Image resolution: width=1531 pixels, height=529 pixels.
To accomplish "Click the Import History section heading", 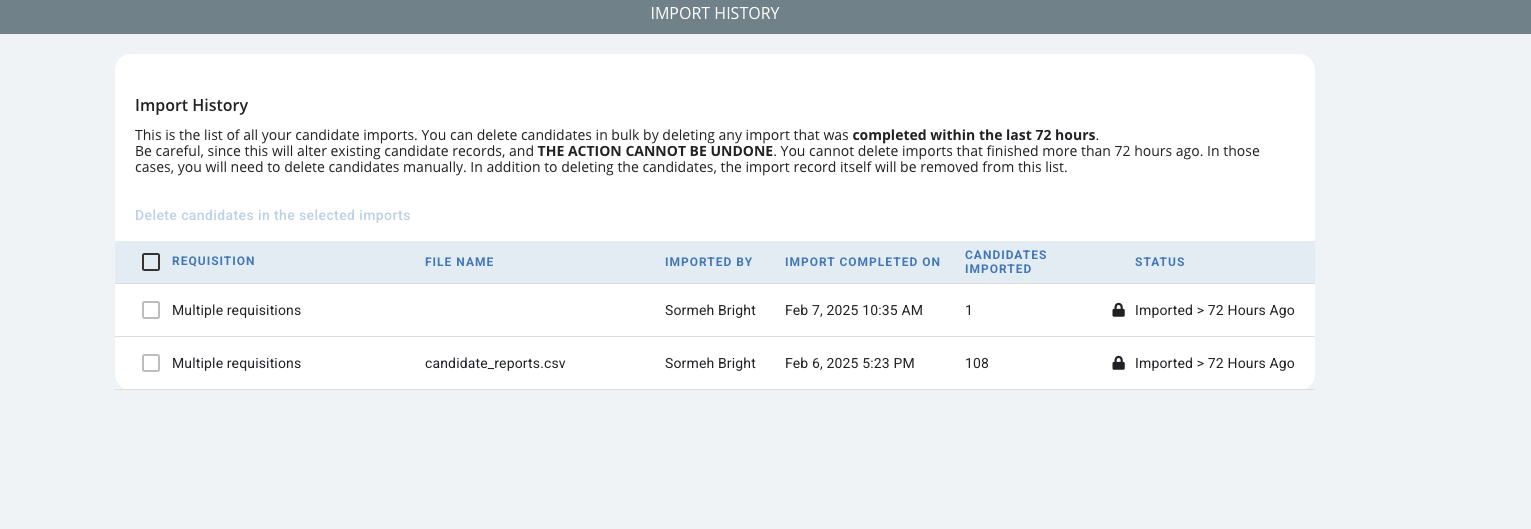I will pos(191,105).
